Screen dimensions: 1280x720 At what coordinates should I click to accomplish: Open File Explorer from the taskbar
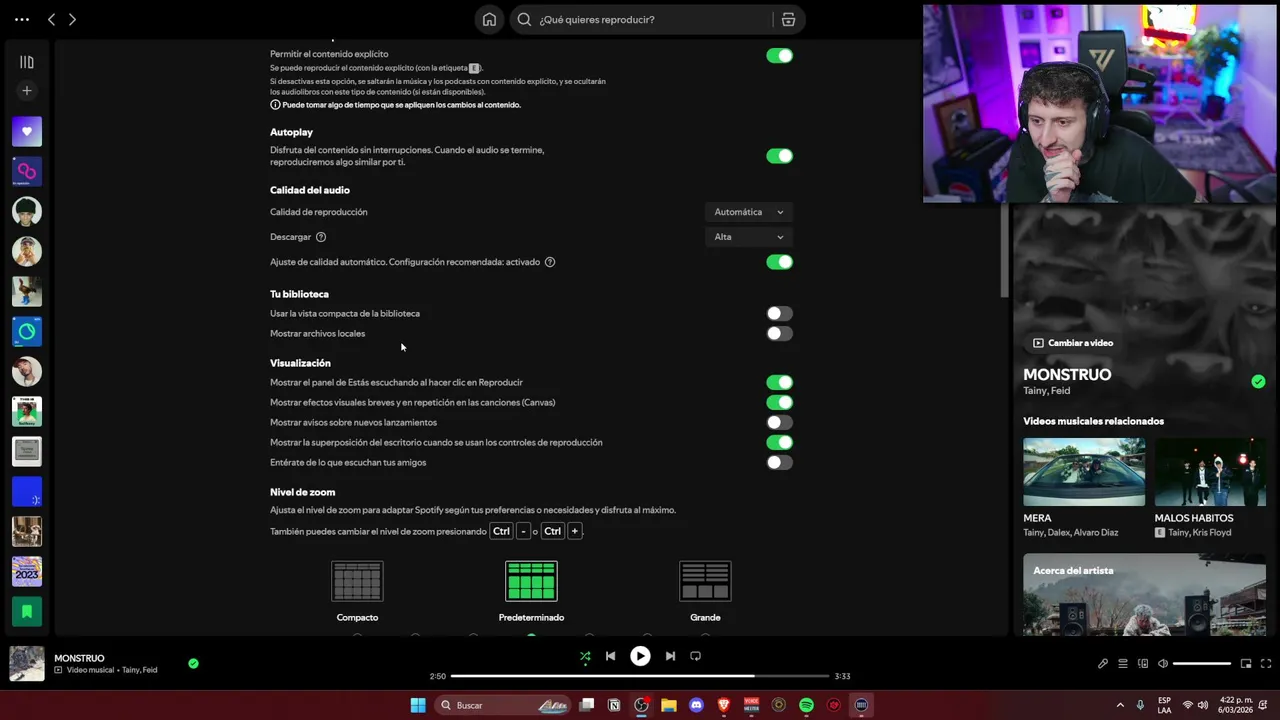[669, 705]
